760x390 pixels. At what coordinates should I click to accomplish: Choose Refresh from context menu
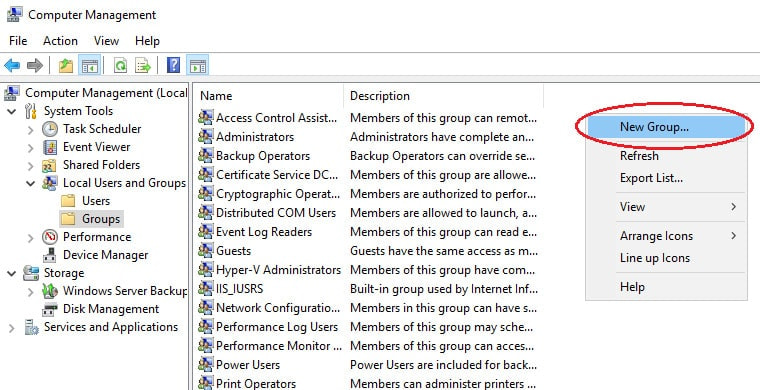click(666, 156)
